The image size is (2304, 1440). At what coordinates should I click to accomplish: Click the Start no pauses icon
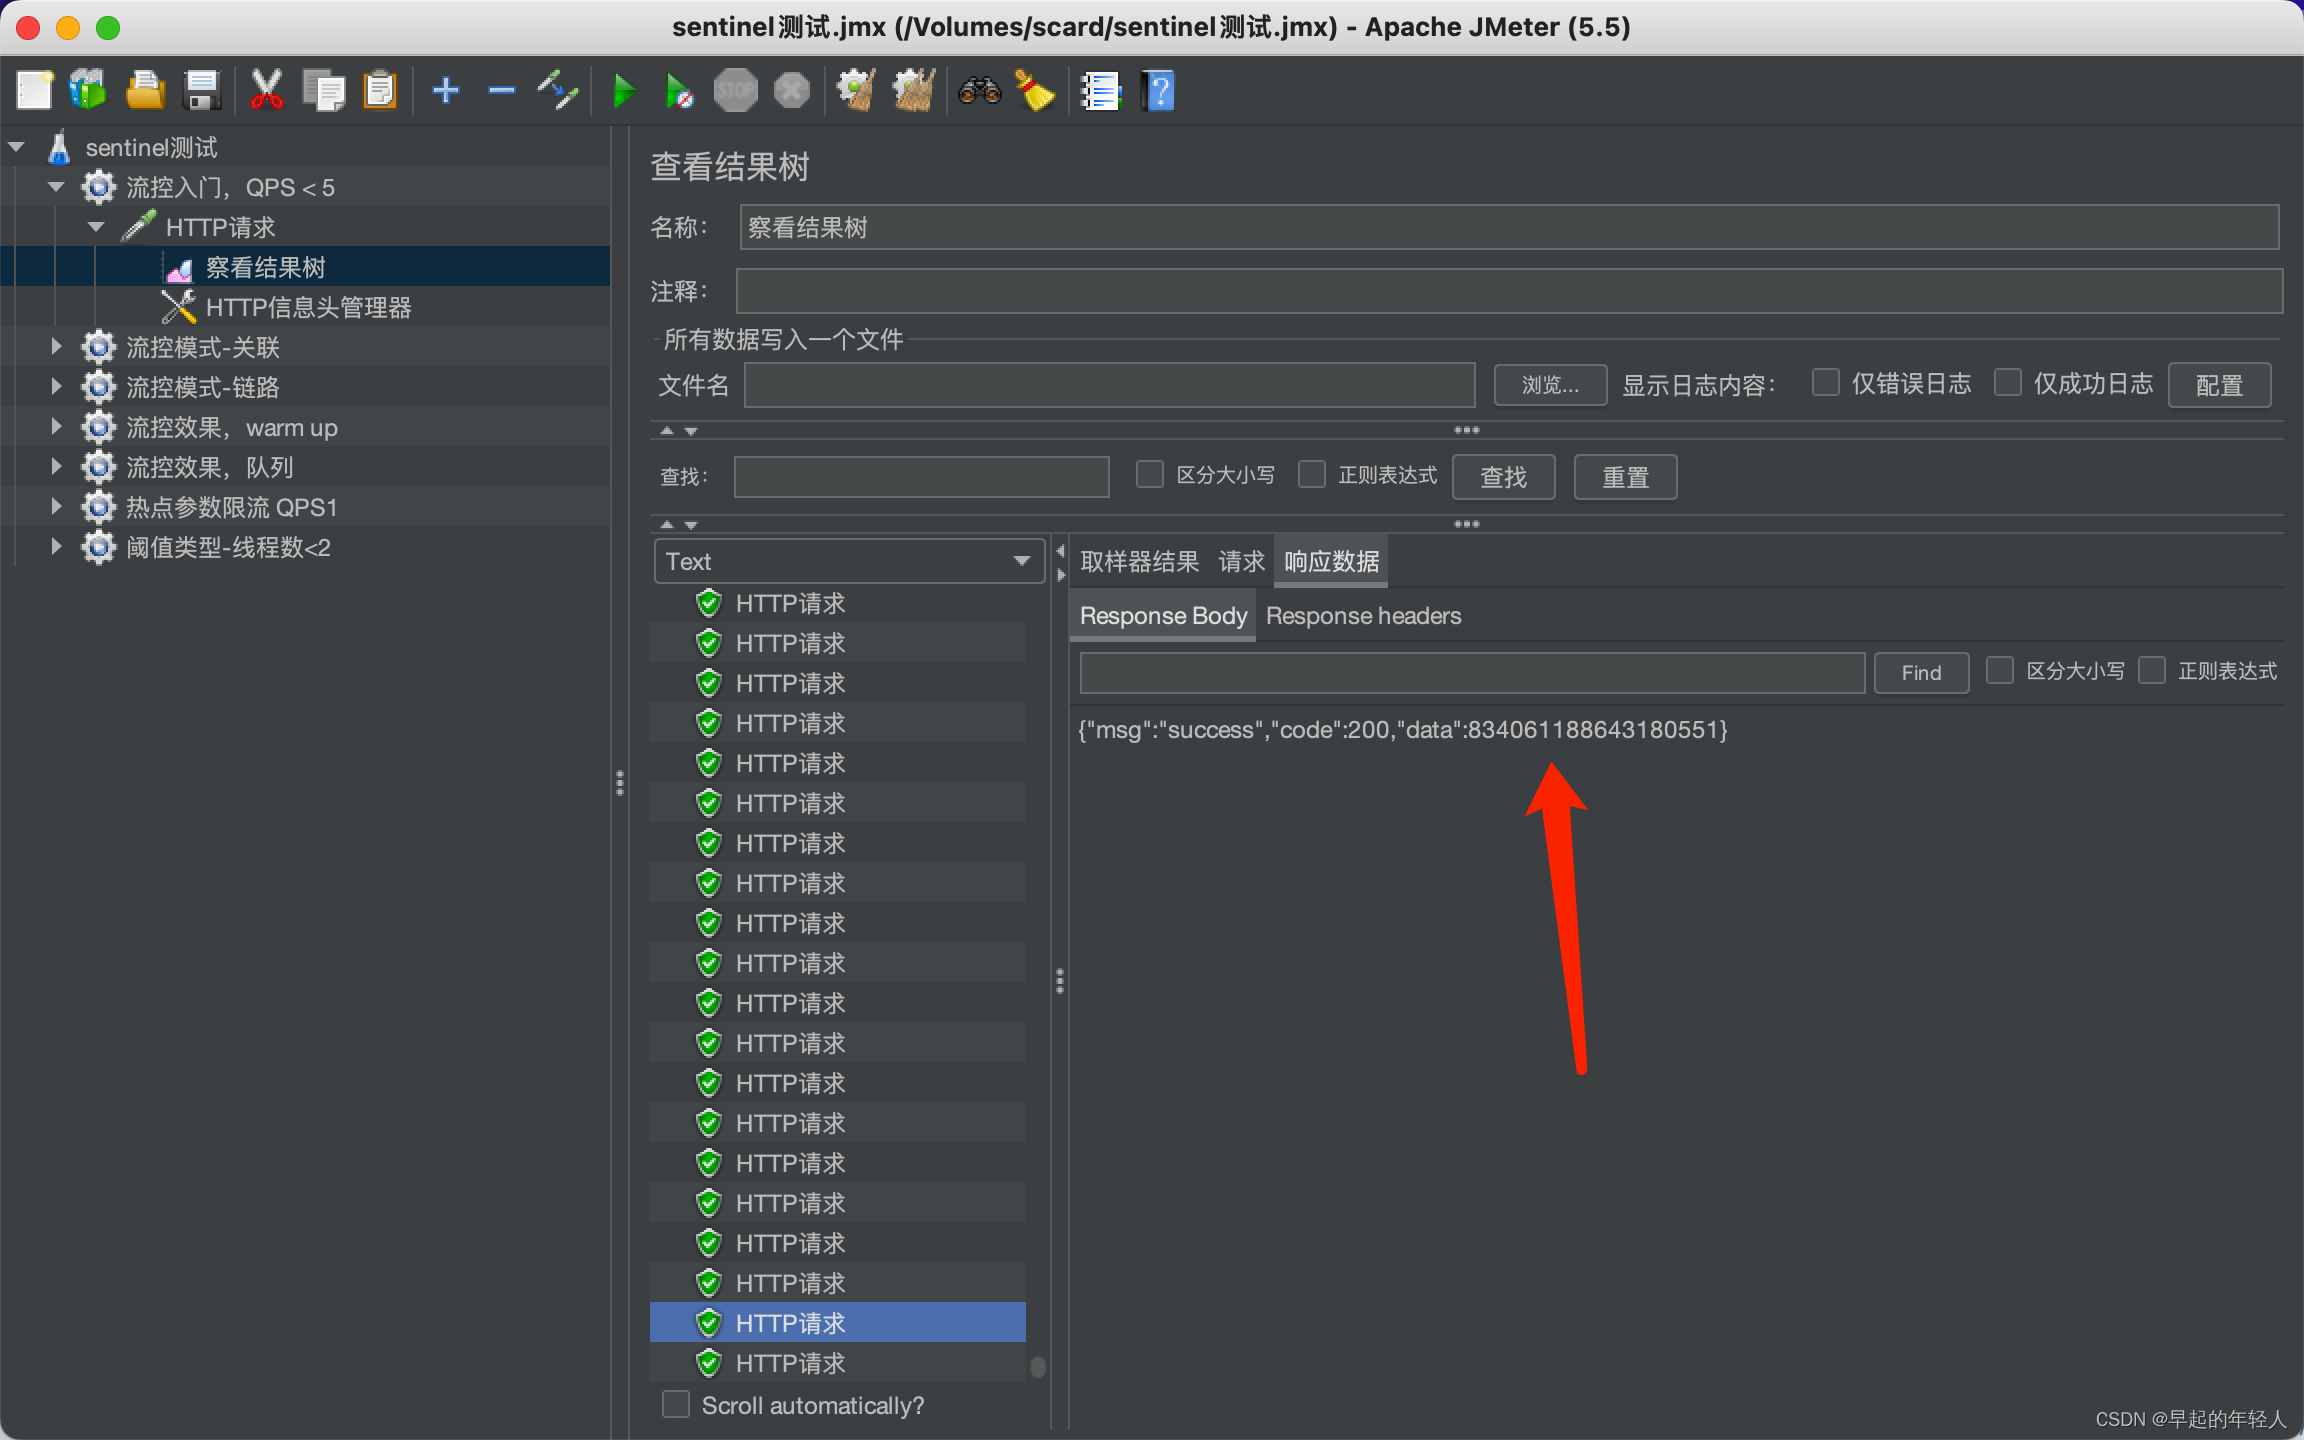(679, 91)
